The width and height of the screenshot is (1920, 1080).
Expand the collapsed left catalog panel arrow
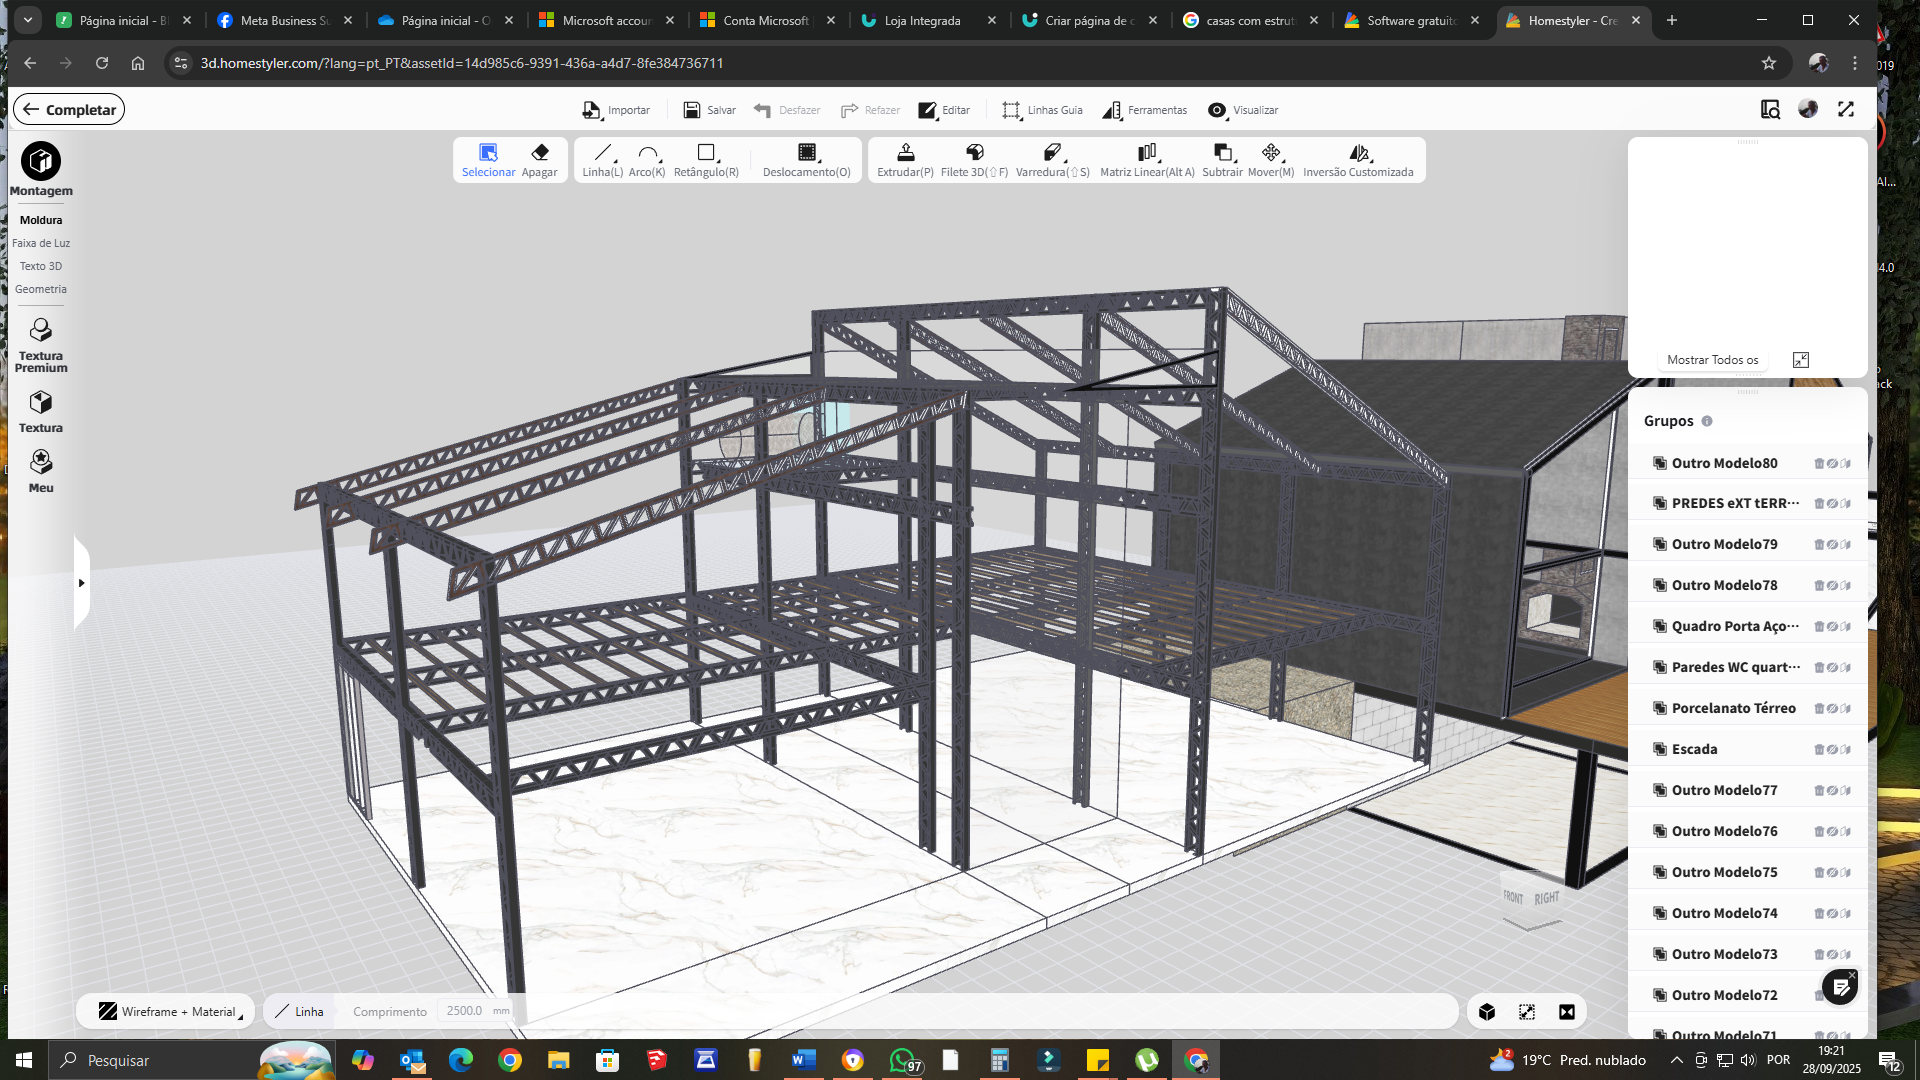point(81,583)
